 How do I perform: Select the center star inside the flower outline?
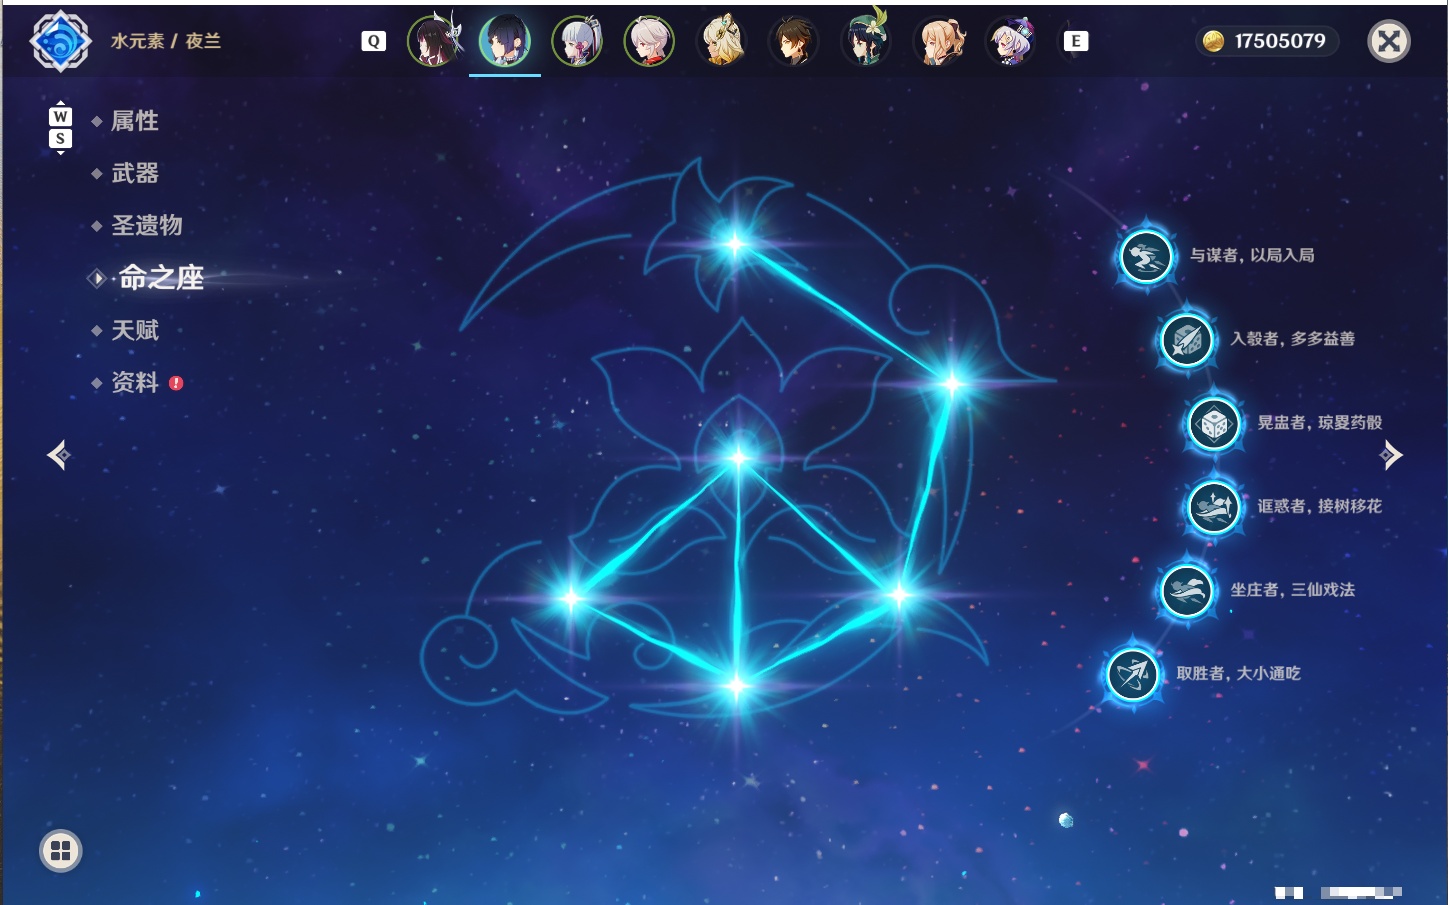coord(739,458)
